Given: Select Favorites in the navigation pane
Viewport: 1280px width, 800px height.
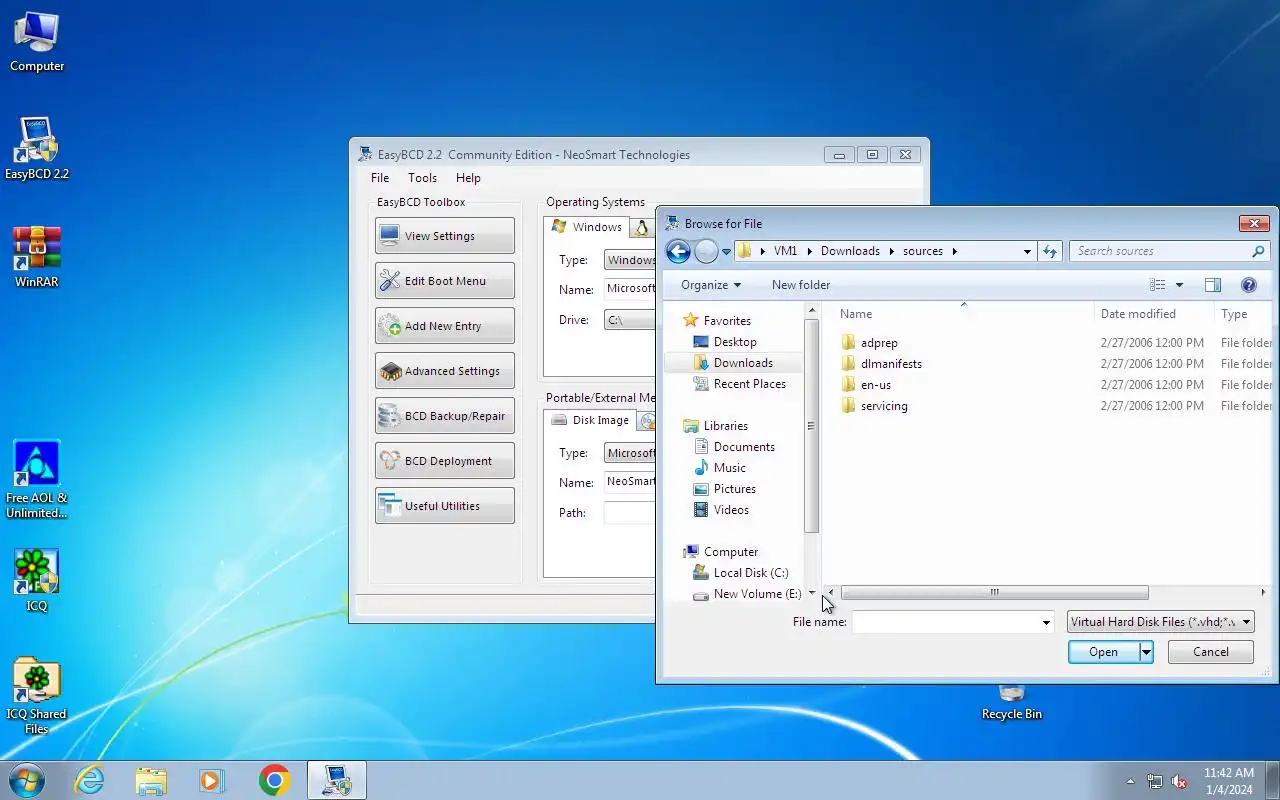Looking at the screenshot, I should coord(717,321).
